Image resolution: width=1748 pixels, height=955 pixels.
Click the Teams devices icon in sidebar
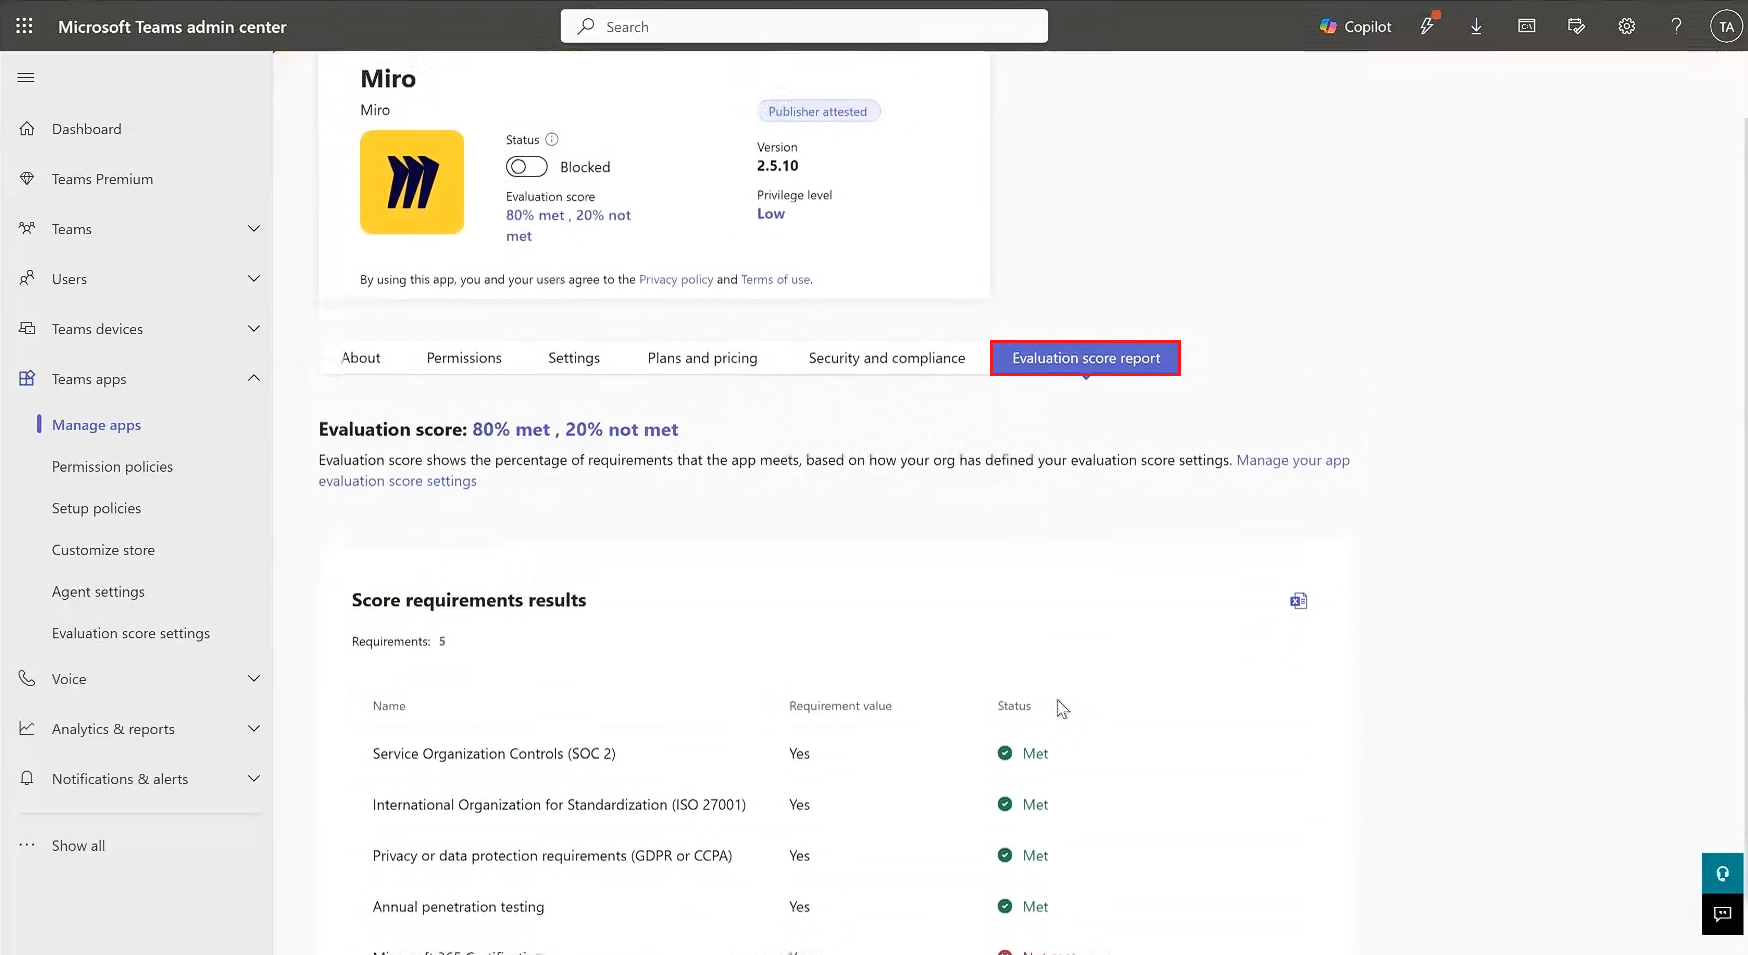[x=27, y=329]
